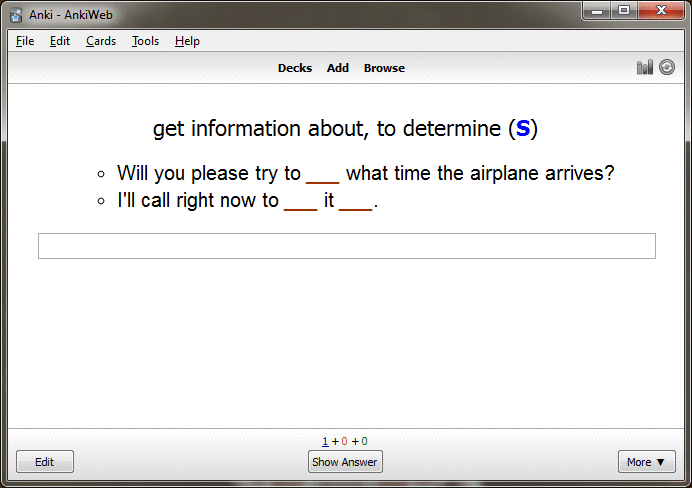Viewport: 692px width, 488px height.
Task: Expand the More dropdown button
Action: coord(646,462)
